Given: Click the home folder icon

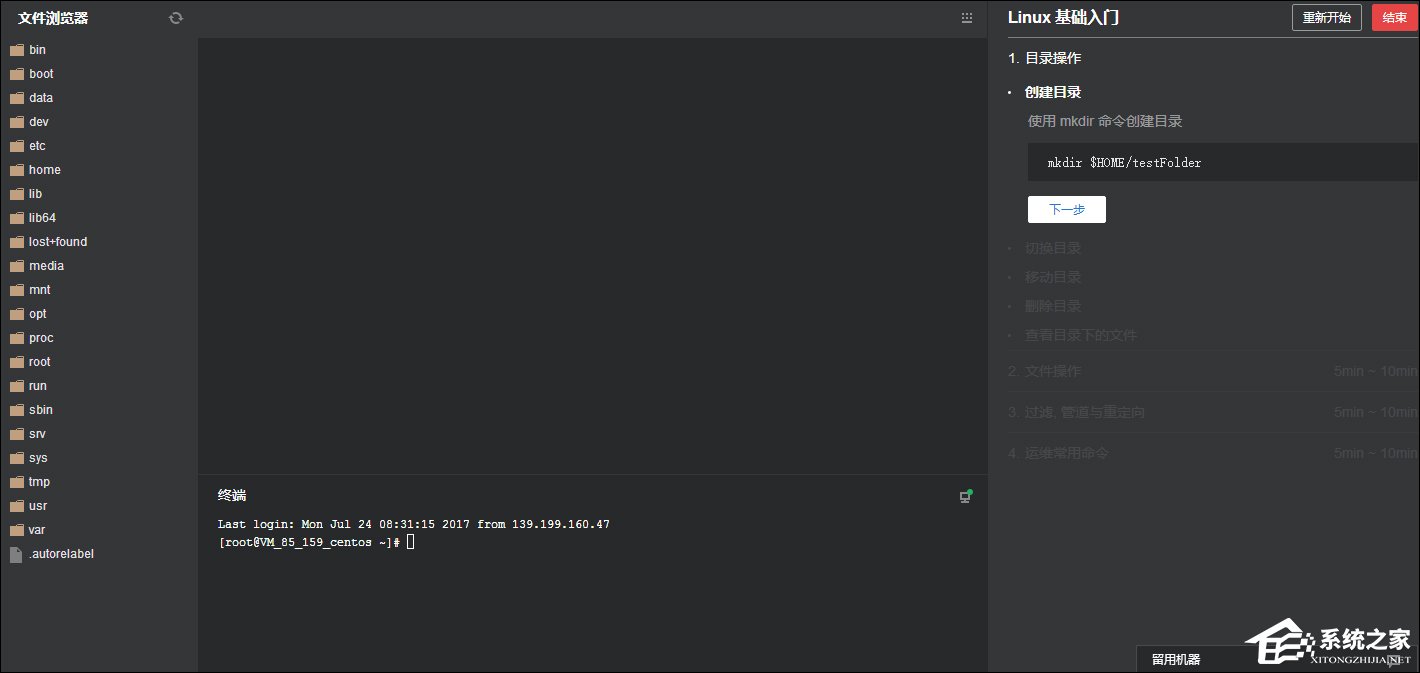Looking at the screenshot, I should click(x=16, y=170).
